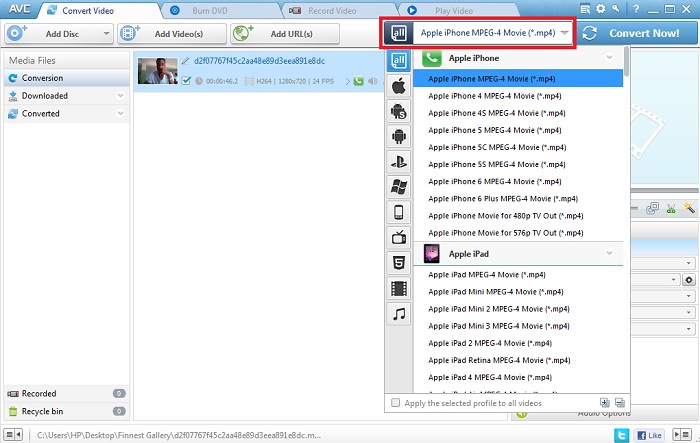Select Conversion in Media Files

(x=67, y=78)
